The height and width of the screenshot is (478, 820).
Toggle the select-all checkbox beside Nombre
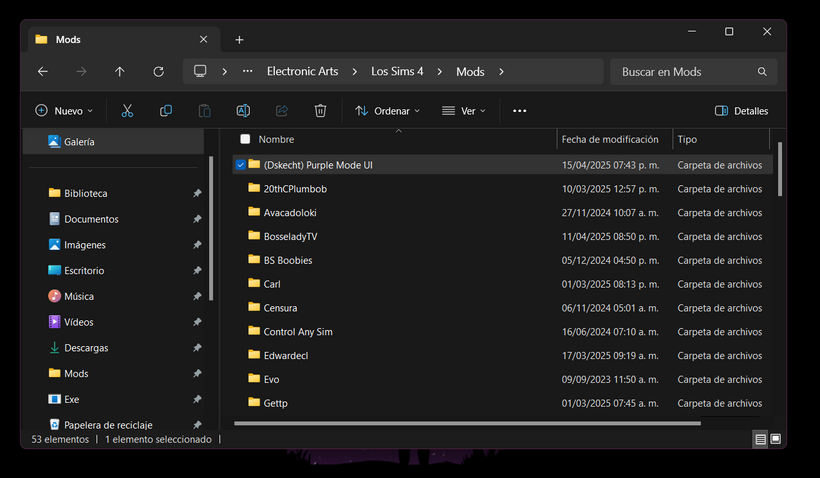(245, 139)
